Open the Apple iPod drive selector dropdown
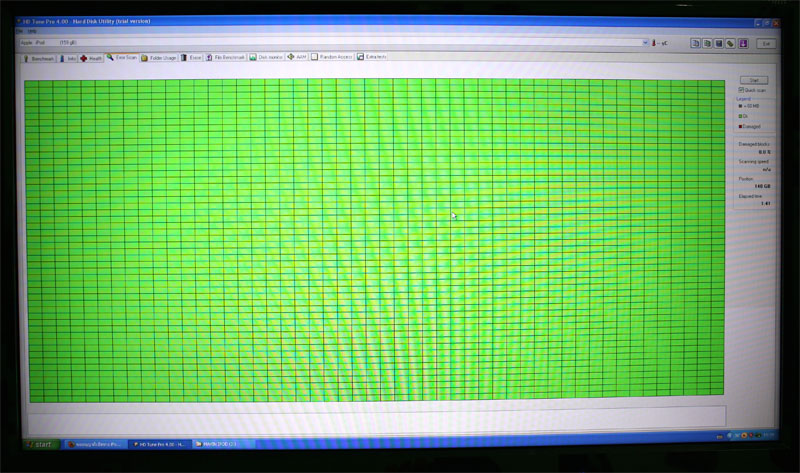800x473 pixels. (x=644, y=42)
